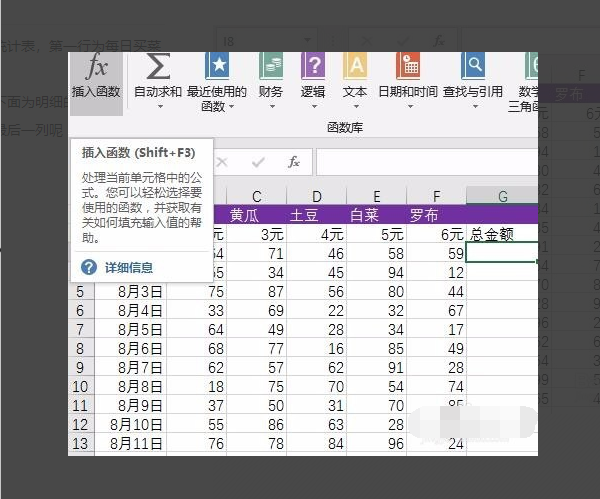
Task: Expand the dropdown arrow under 逻辑
Action: point(313,107)
